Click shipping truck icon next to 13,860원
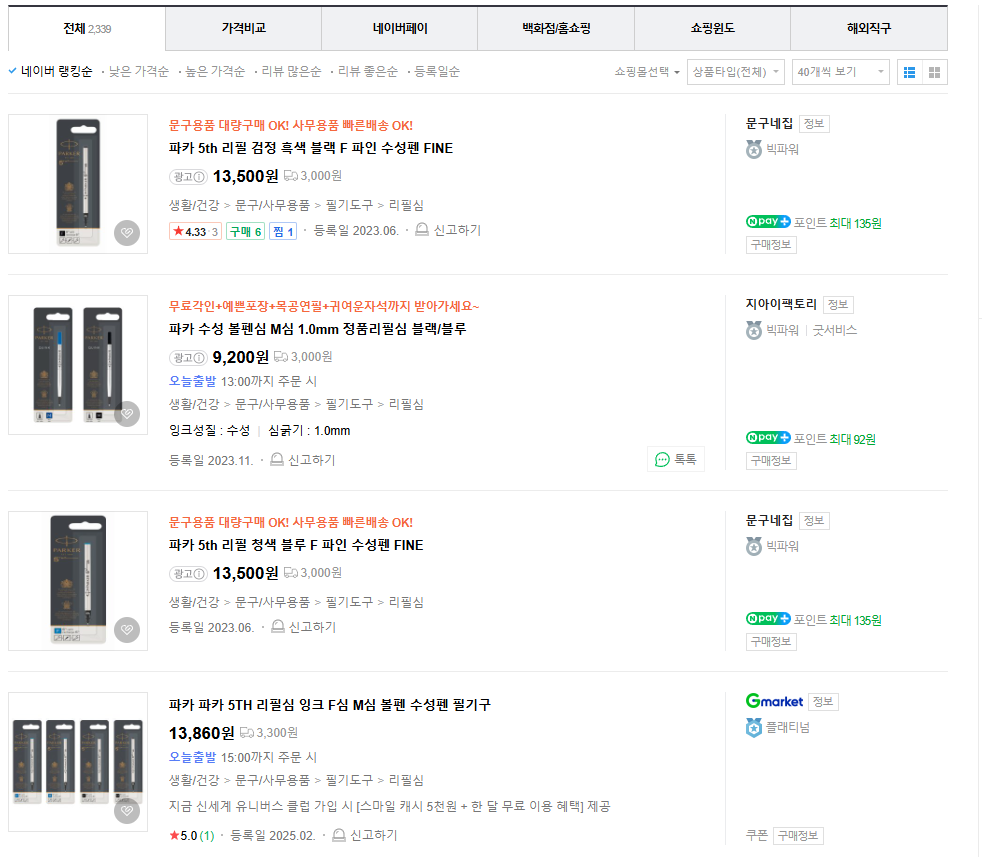Viewport: 982px width, 857px height. tap(247, 732)
